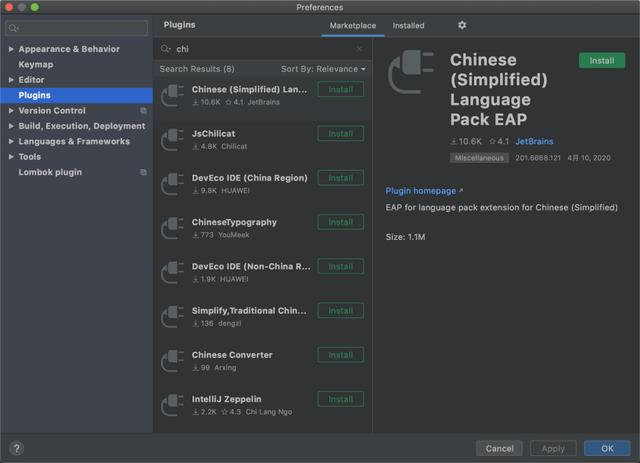640x463 pixels.
Task: Focus the settings search field in sidebar
Action: pos(77,28)
